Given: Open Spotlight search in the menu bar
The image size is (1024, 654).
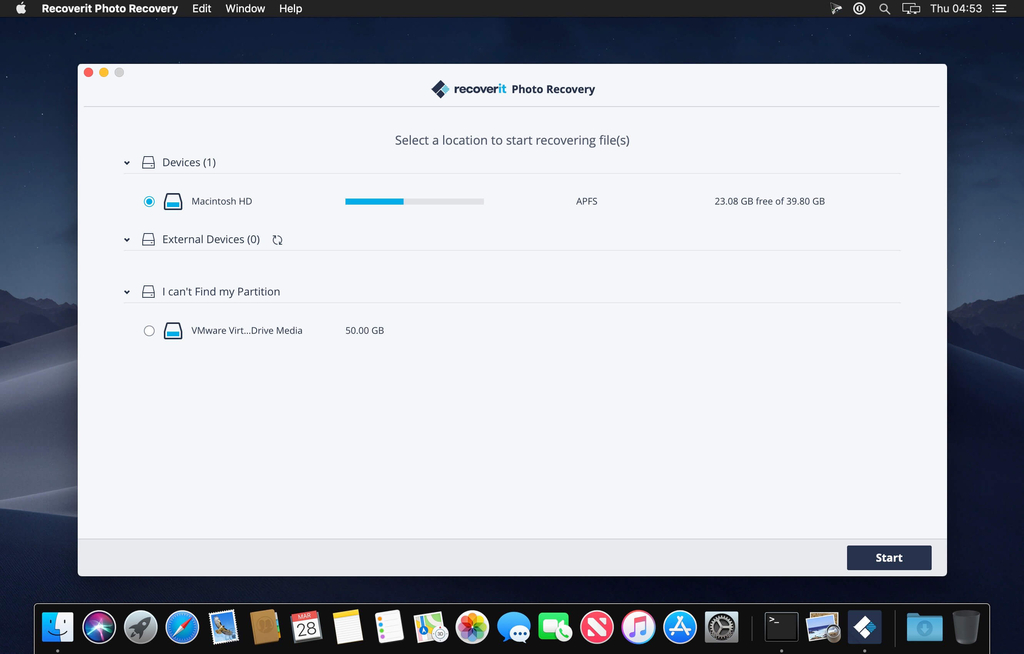Looking at the screenshot, I should click(884, 8).
